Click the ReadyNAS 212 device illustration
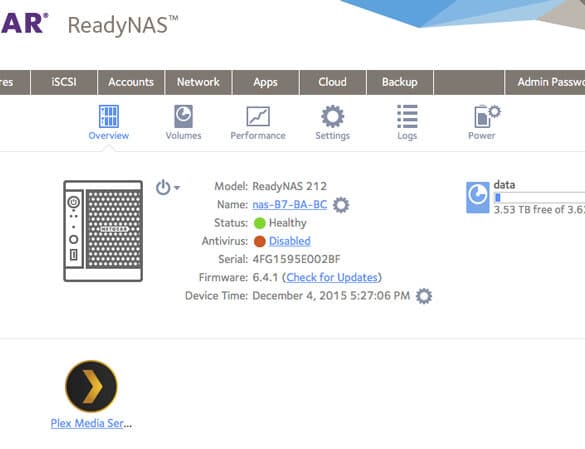 [x=103, y=231]
